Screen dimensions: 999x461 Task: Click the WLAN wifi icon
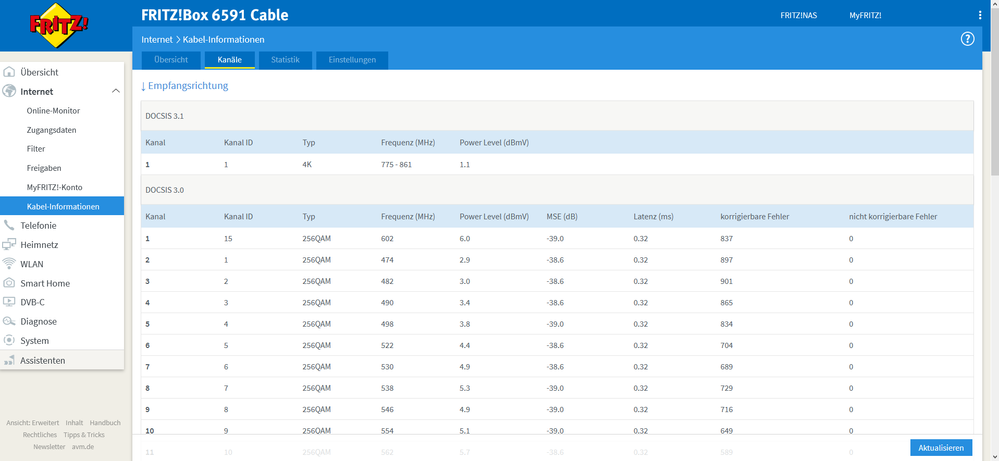pos(9,264)
